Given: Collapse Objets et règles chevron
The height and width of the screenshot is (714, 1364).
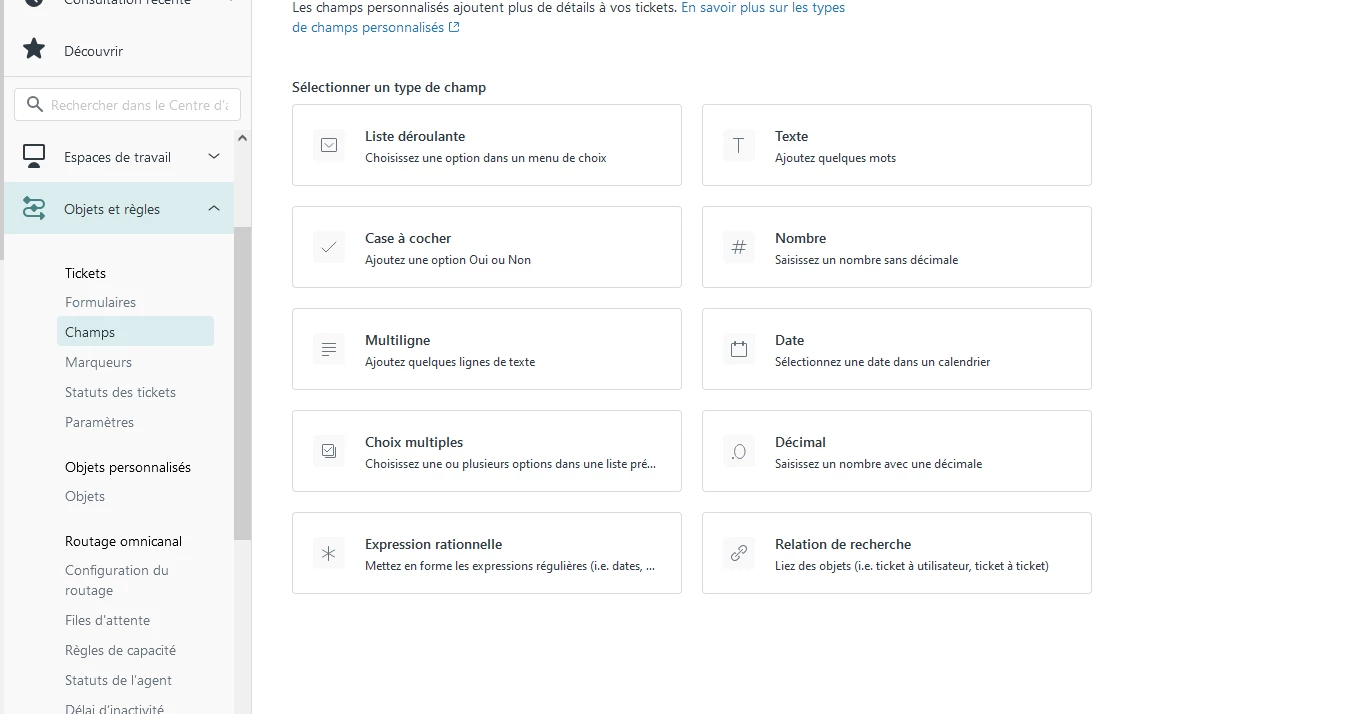Looking at the screenshot, I should pyautogui.click(x=214, y=208).
